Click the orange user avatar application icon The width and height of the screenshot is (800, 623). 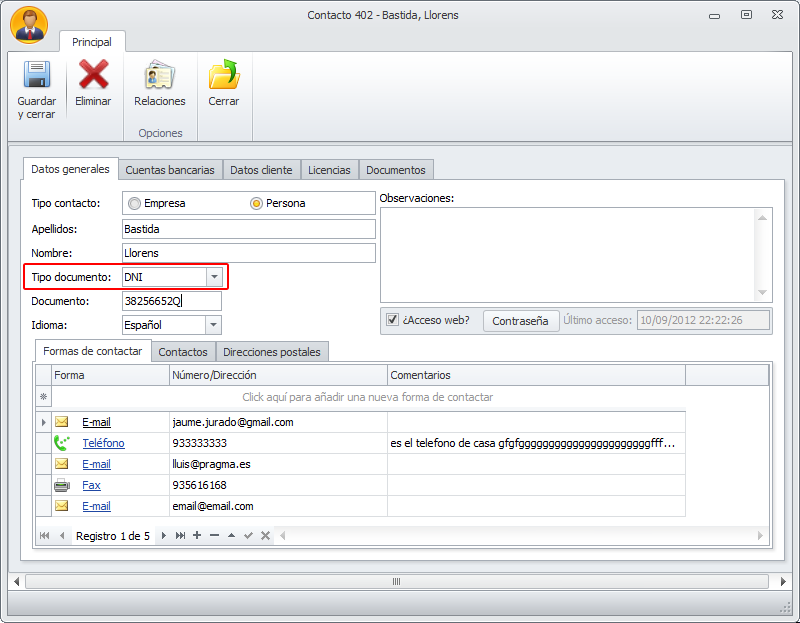[x=29, y=25]
